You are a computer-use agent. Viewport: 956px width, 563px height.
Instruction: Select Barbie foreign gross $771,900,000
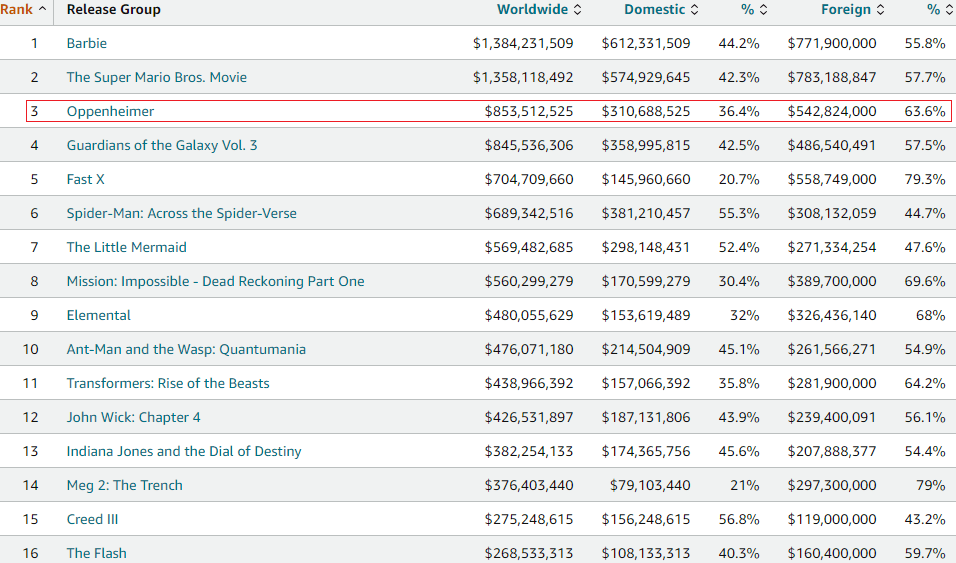tap(832, 43)
